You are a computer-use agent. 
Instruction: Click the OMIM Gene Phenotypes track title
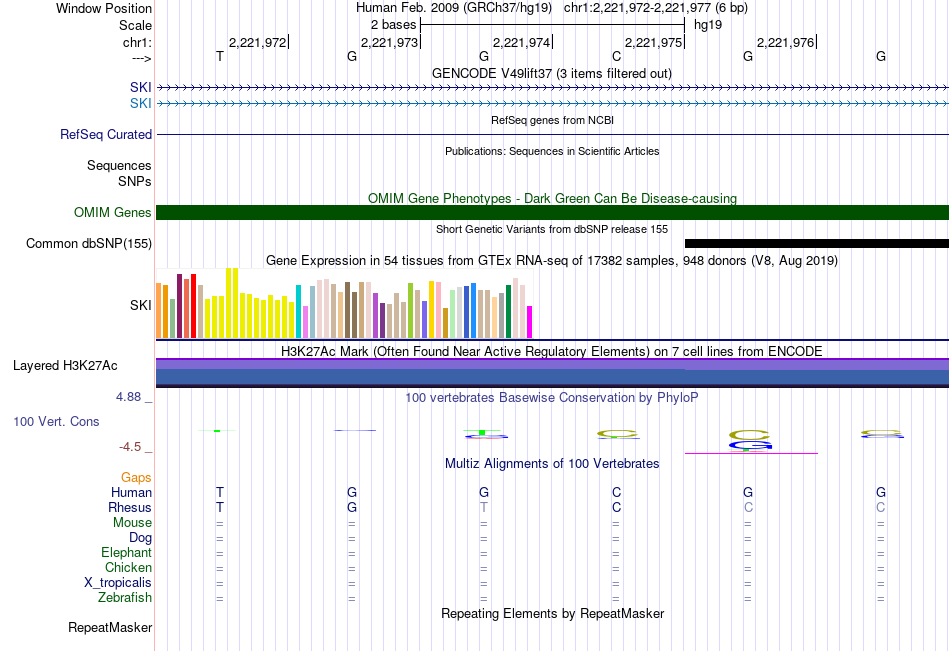[553, 198]
